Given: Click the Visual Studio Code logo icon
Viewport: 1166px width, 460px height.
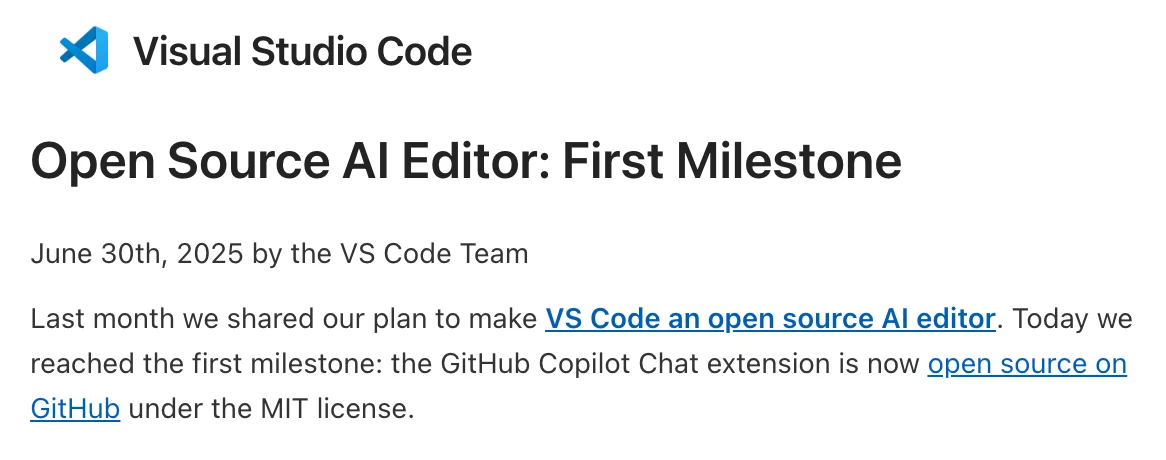Looking at the screenshot, I should [83, 50].
